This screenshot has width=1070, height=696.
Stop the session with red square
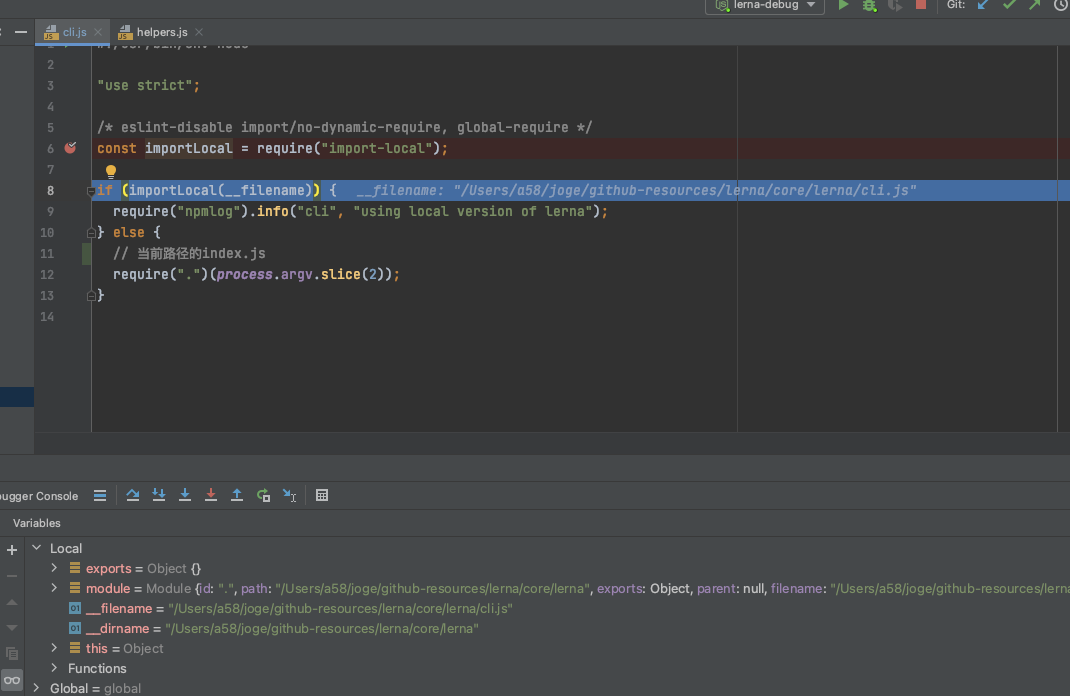point(921,5)
